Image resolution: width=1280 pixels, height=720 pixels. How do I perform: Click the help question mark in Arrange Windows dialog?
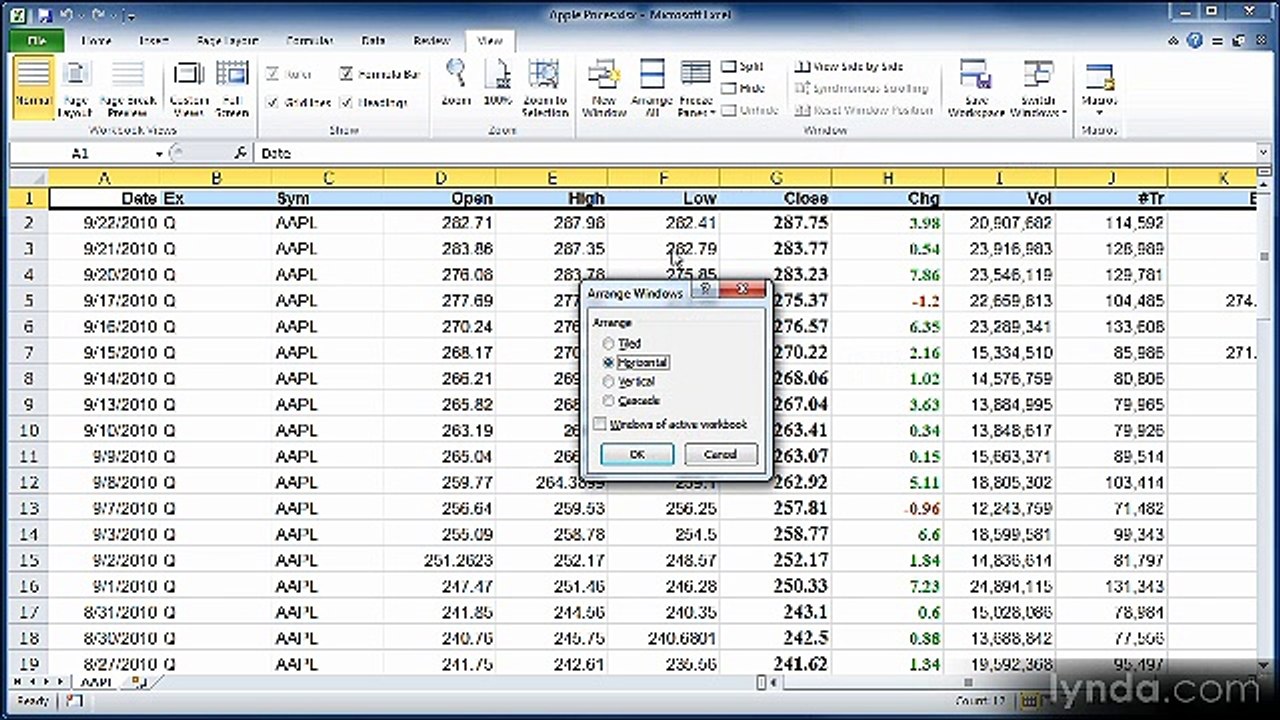706,292
